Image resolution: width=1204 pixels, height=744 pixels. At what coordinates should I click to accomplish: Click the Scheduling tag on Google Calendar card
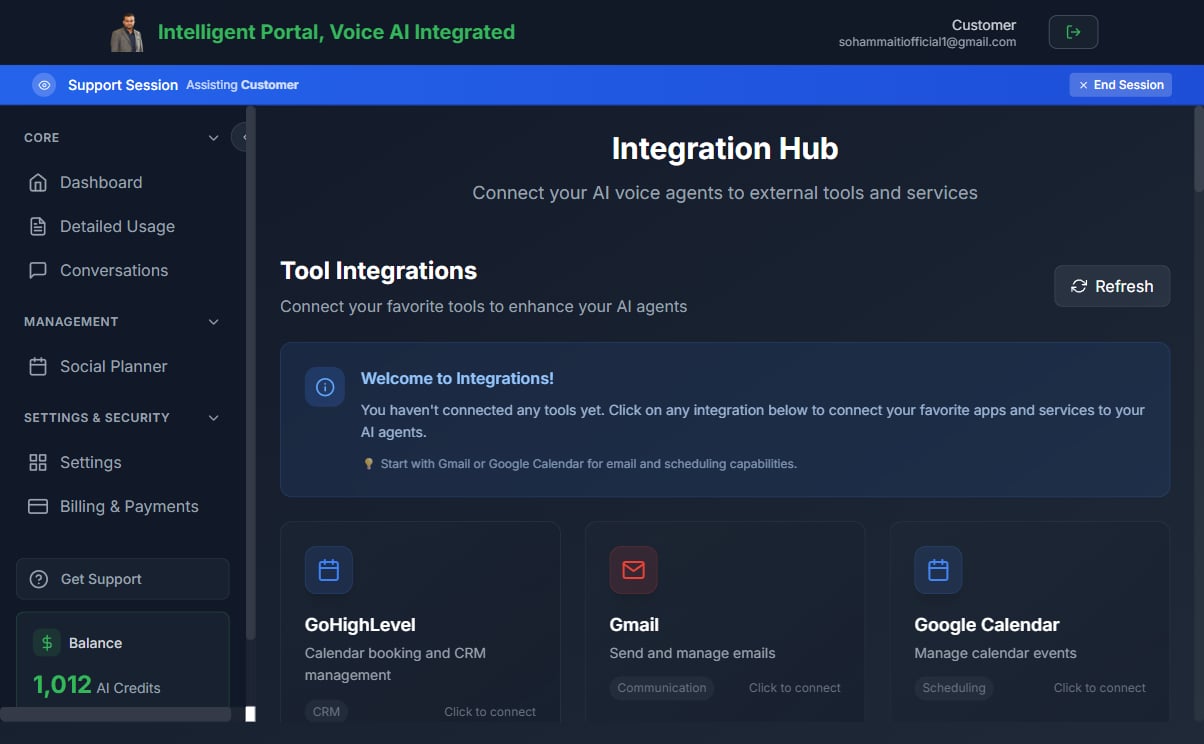pyautogui.click(x=954, y=688)
